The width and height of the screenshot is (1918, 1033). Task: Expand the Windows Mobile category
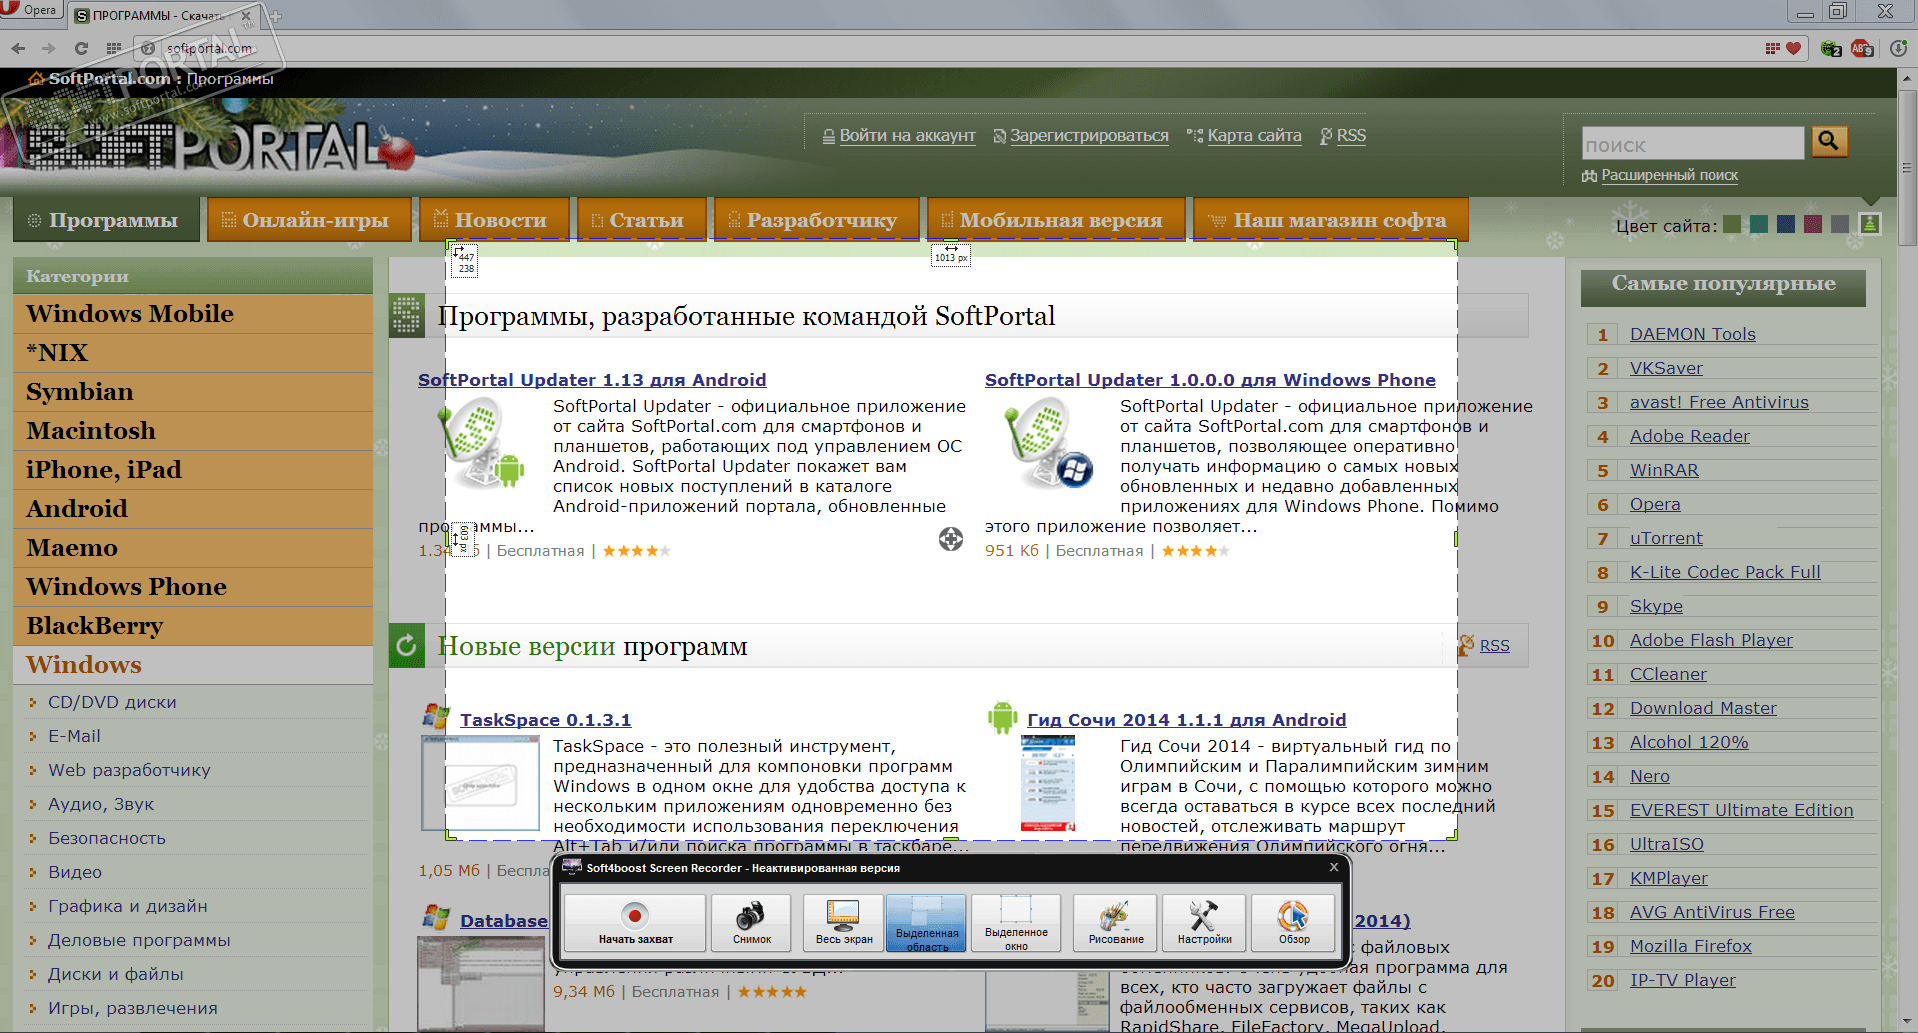pyautogui.click(x=193, y=314)
